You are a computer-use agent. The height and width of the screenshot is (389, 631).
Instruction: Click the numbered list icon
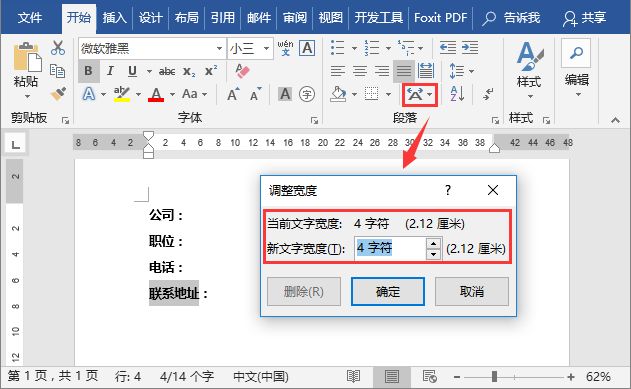371,47
